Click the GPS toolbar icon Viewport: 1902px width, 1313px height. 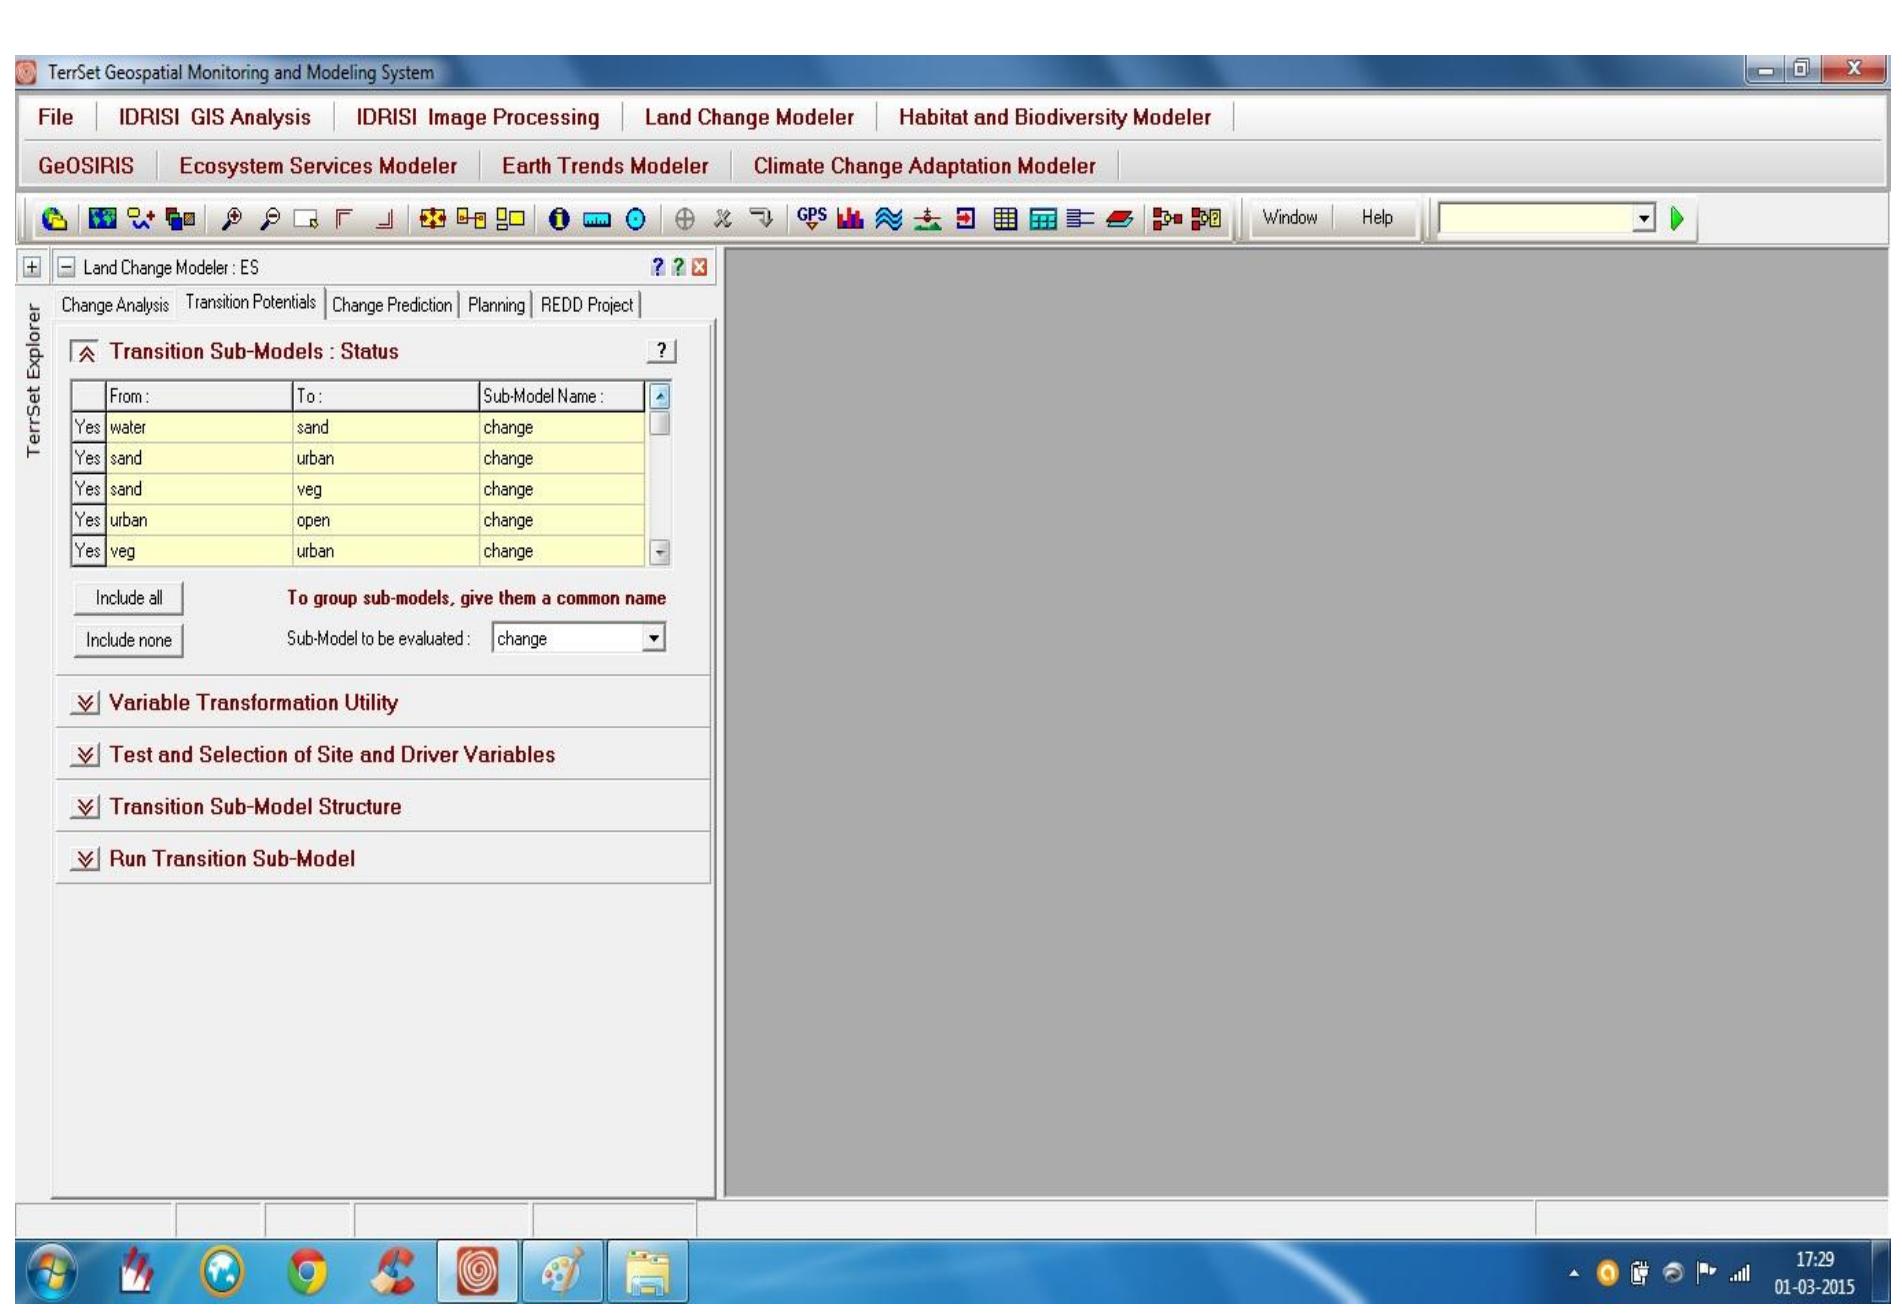tap(812, 217)
